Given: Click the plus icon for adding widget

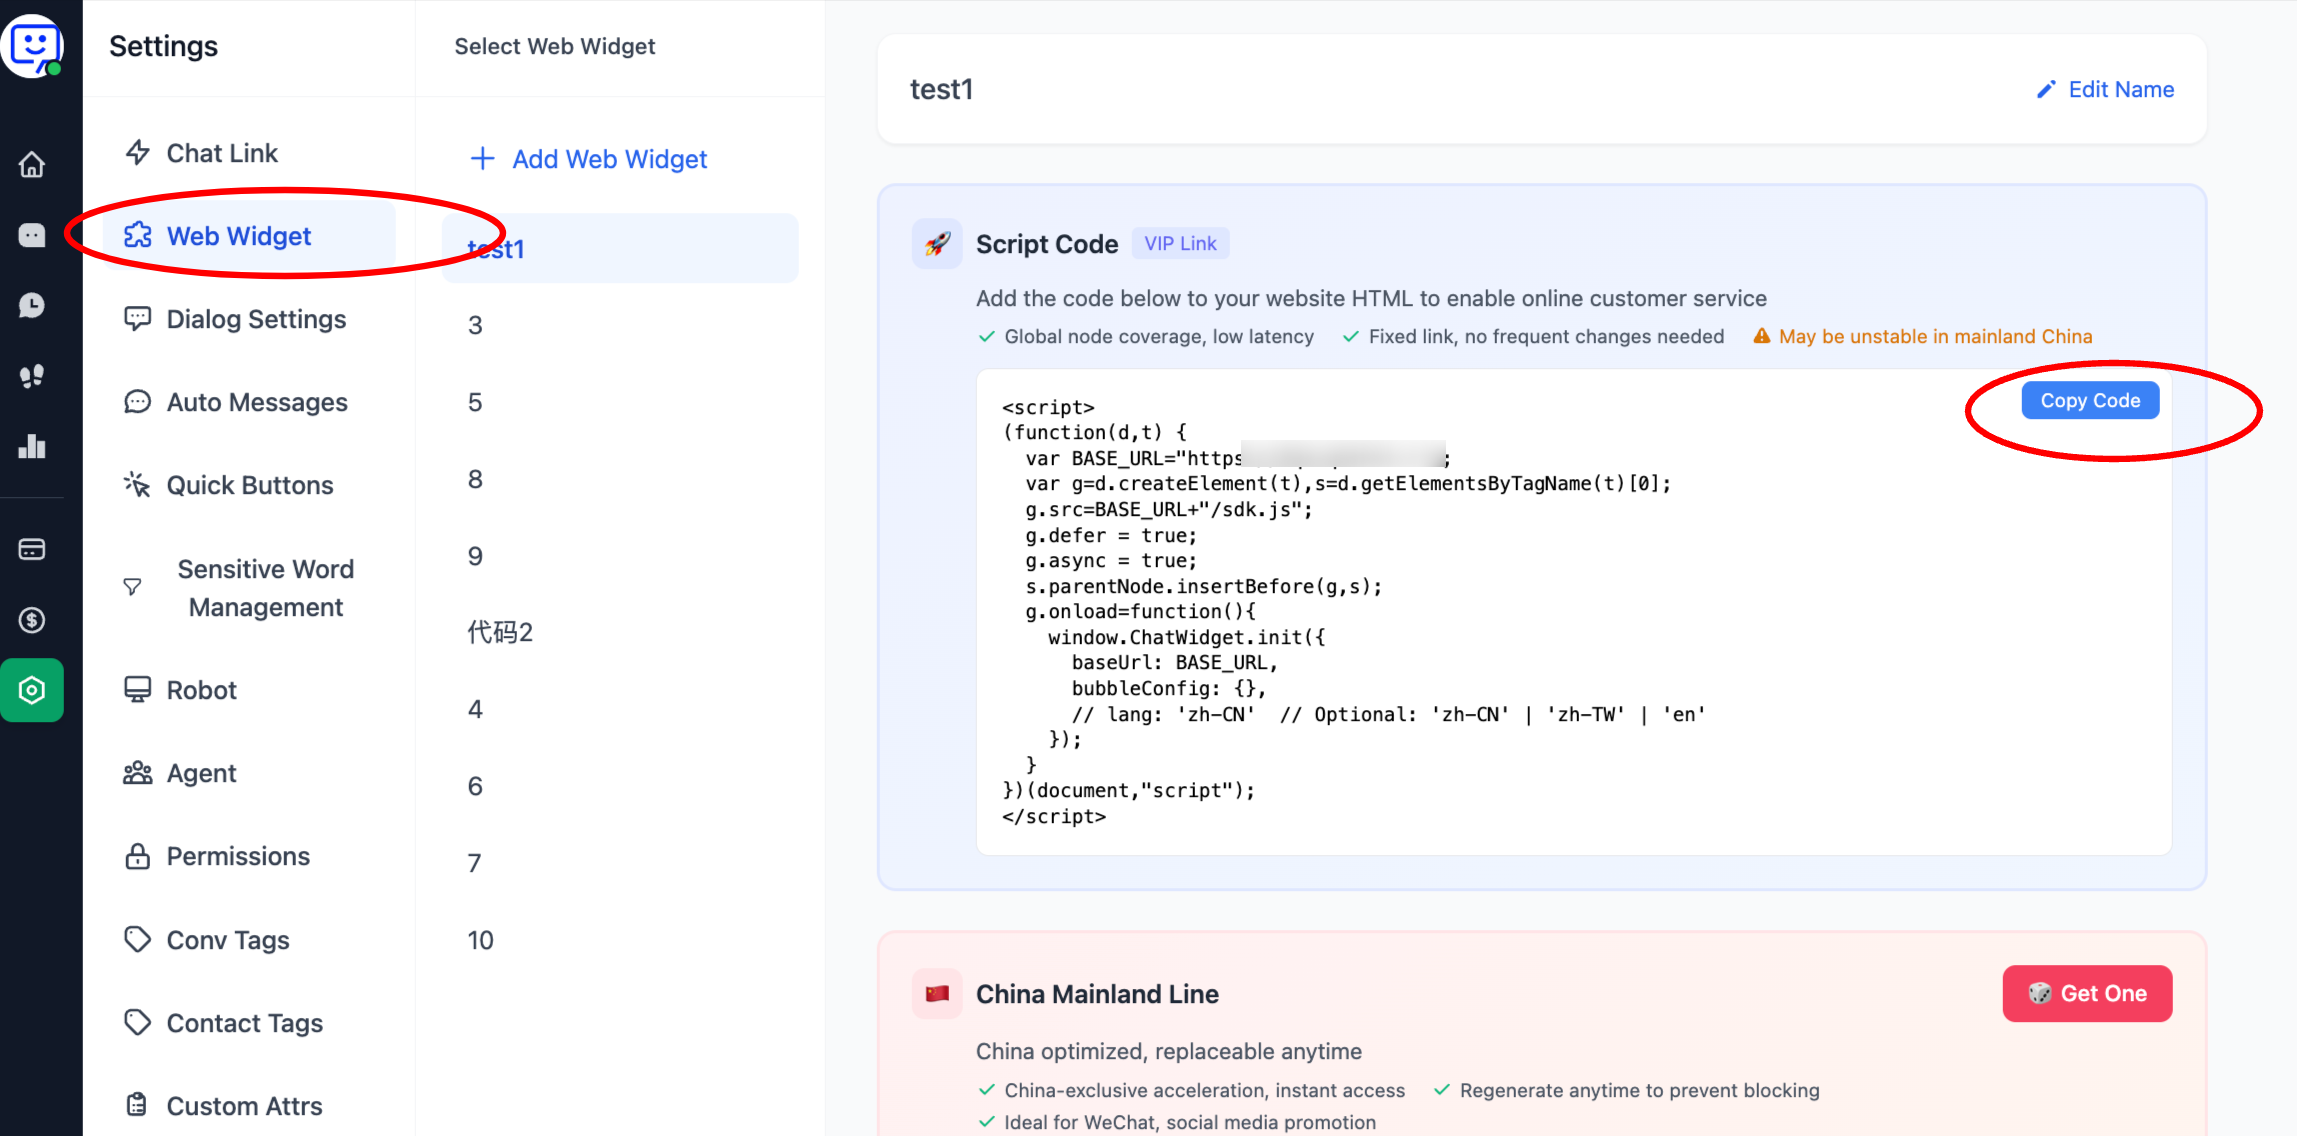Looking at the screenshot, I should 483,158.
